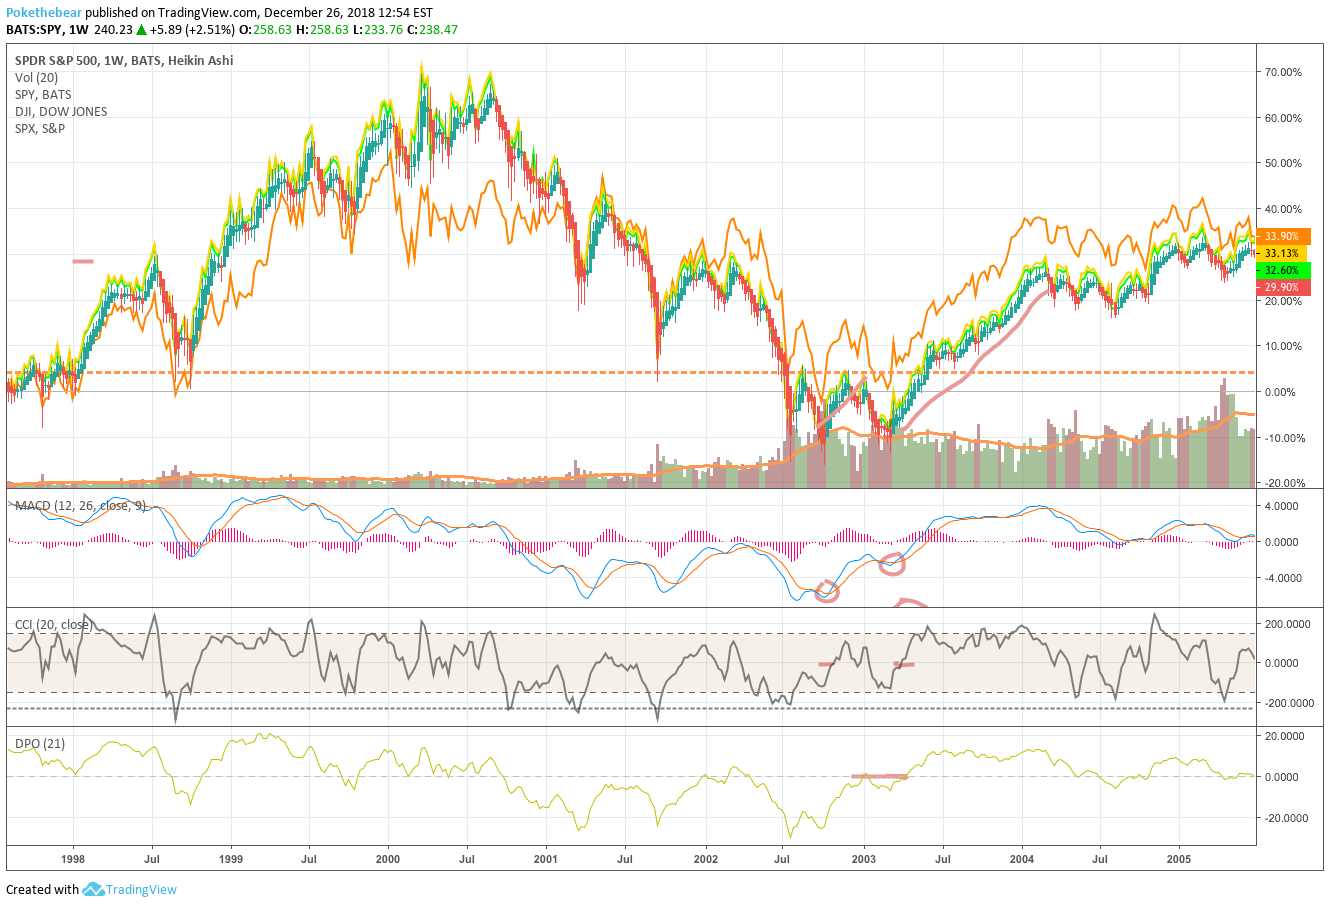The image size is (1330, 907).
Task: Click the TradingView cloud logo icon
Action: pyautogui.click(x=94, y=889)
